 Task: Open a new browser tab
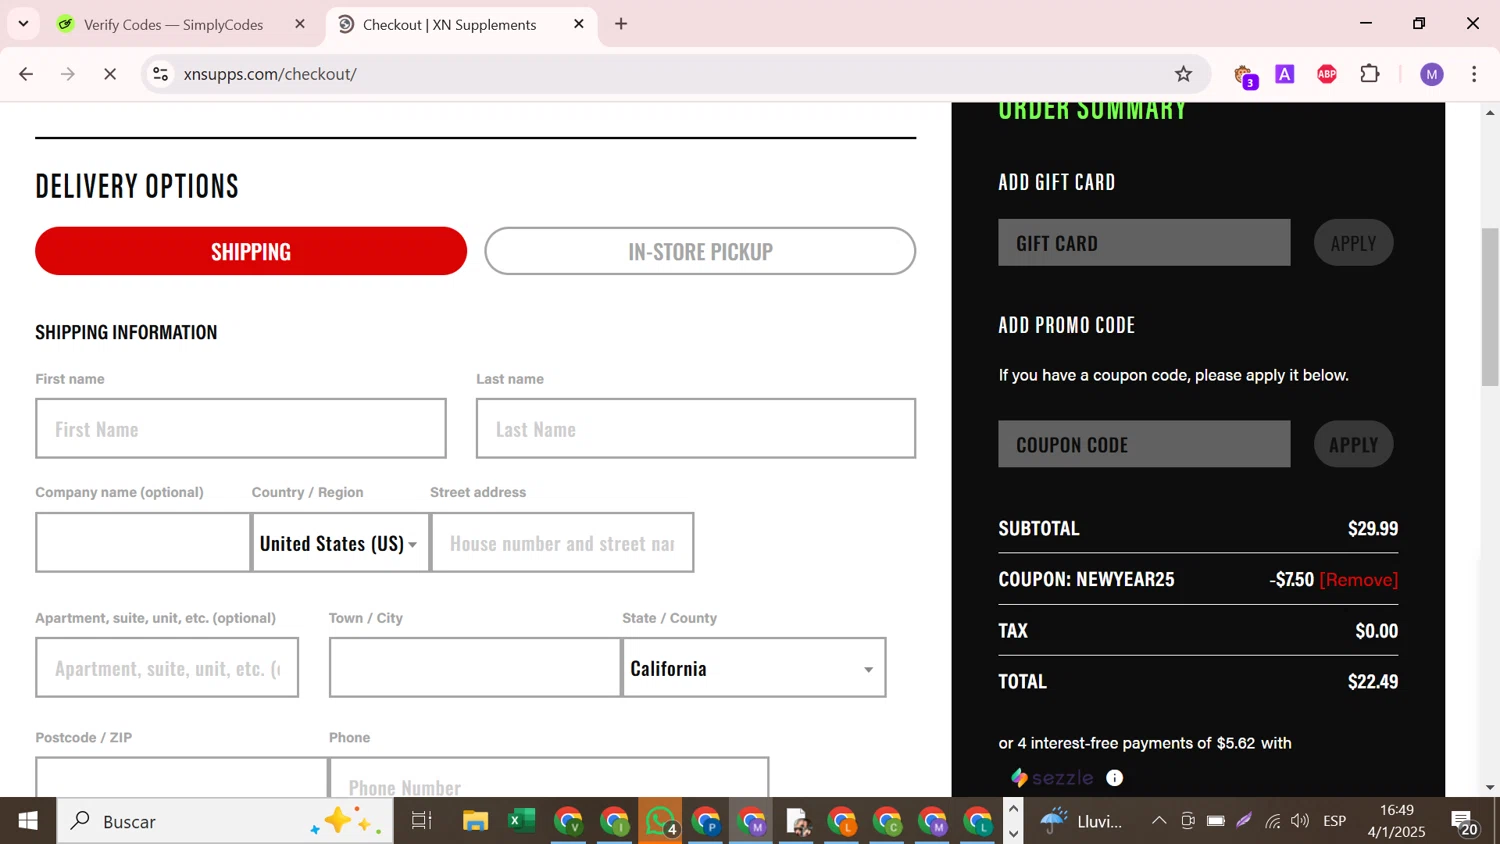(621, 24)
